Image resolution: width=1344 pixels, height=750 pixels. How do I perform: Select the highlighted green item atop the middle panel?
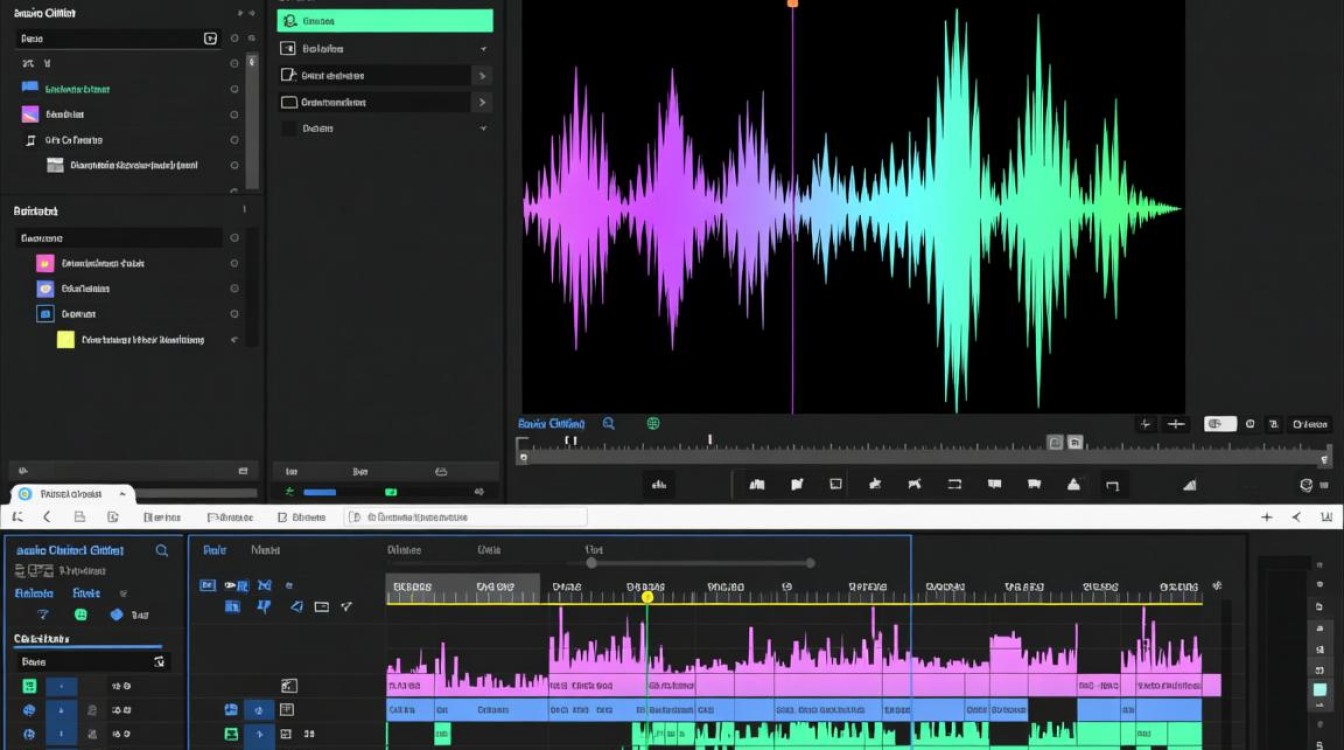point(385,21)
